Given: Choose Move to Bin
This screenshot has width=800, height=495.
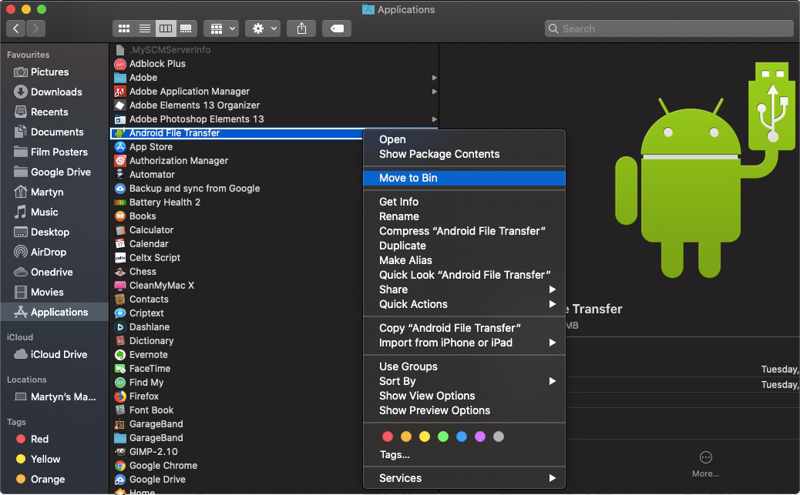Looking at the screenshot, I should coord(464,178).
